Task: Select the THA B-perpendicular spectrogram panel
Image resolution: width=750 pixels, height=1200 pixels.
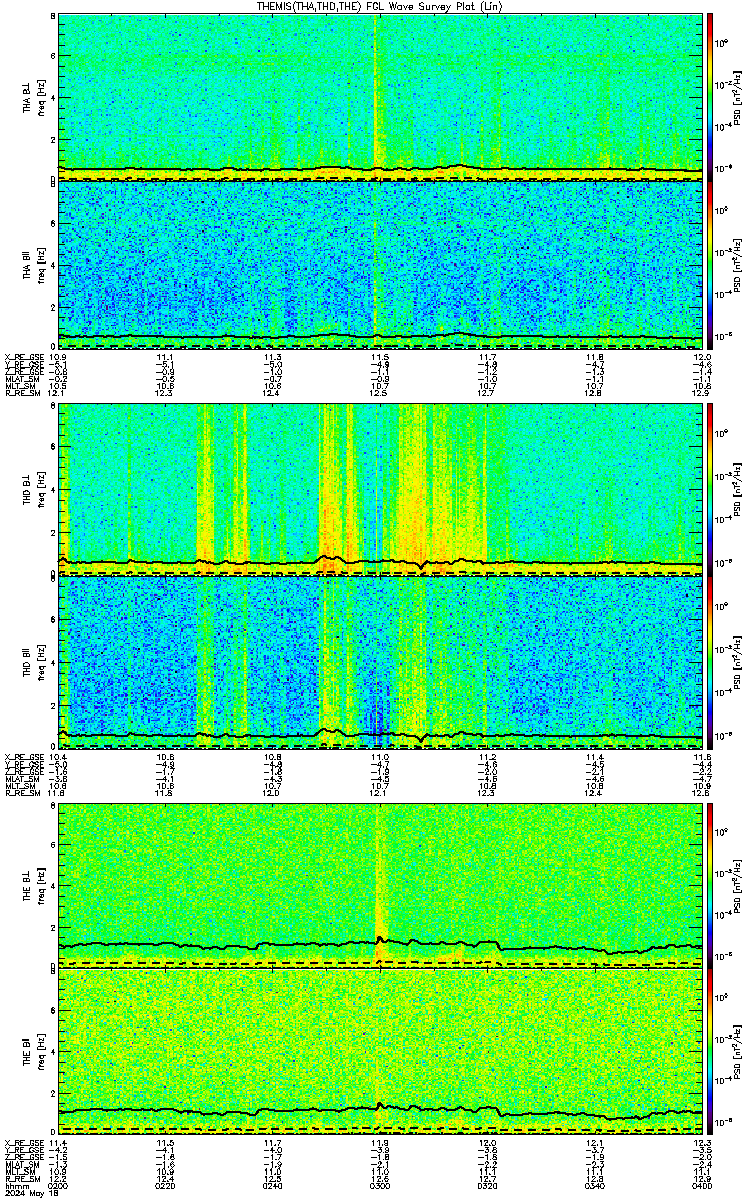Action: (x=380, y=97)
